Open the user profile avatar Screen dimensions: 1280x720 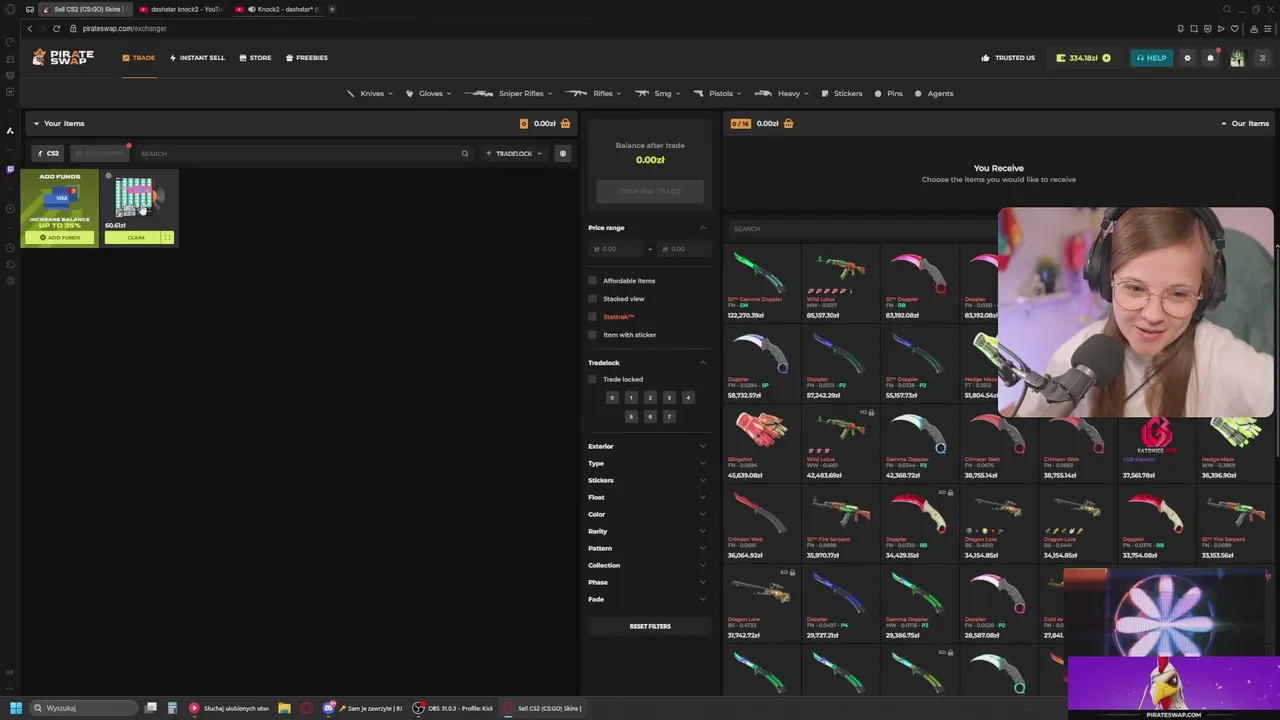1237,58
